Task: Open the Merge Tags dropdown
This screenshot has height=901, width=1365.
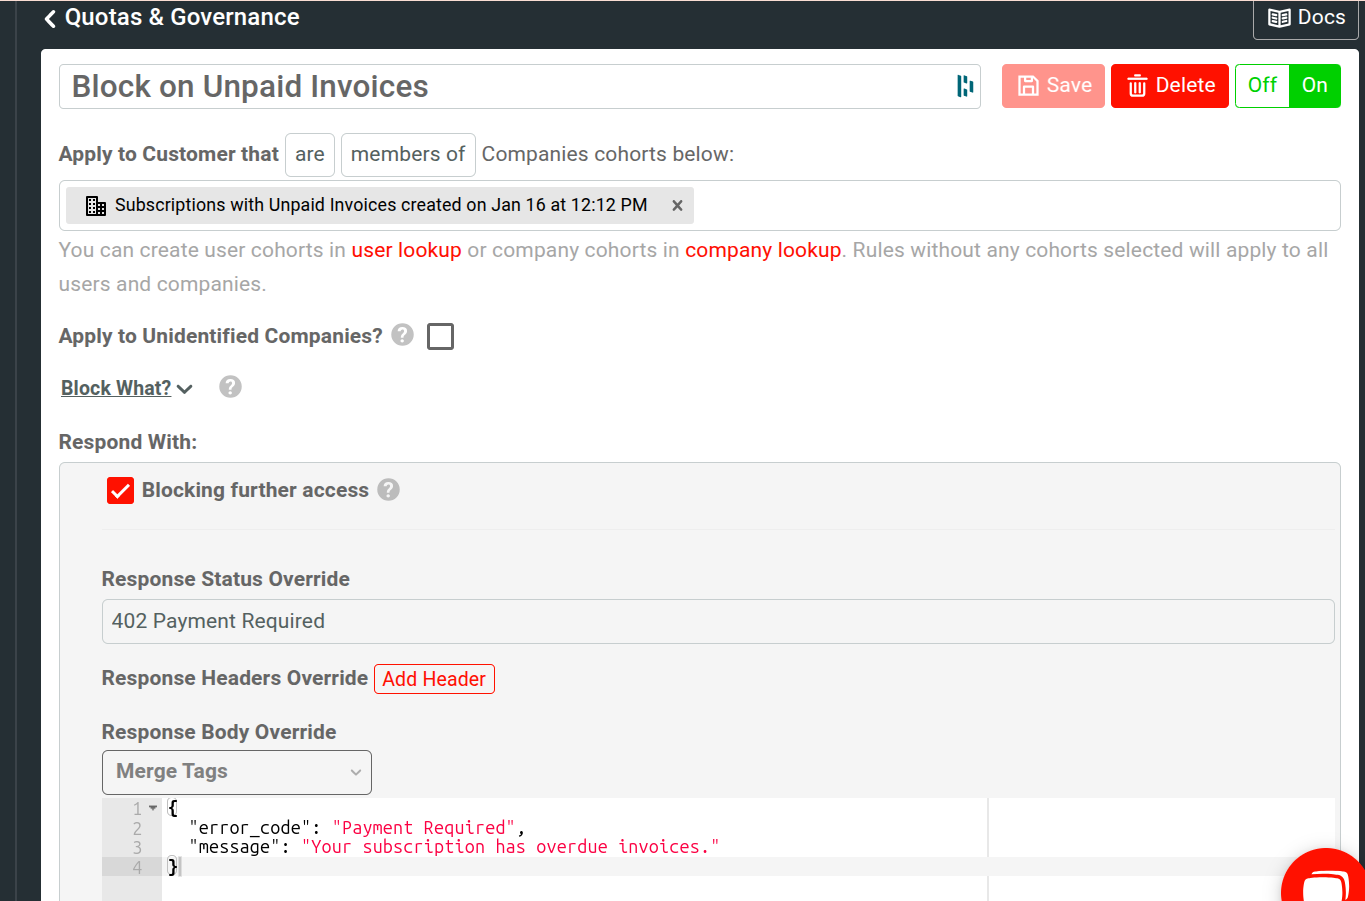Action: pyautogui.click(x=236, y=772)
